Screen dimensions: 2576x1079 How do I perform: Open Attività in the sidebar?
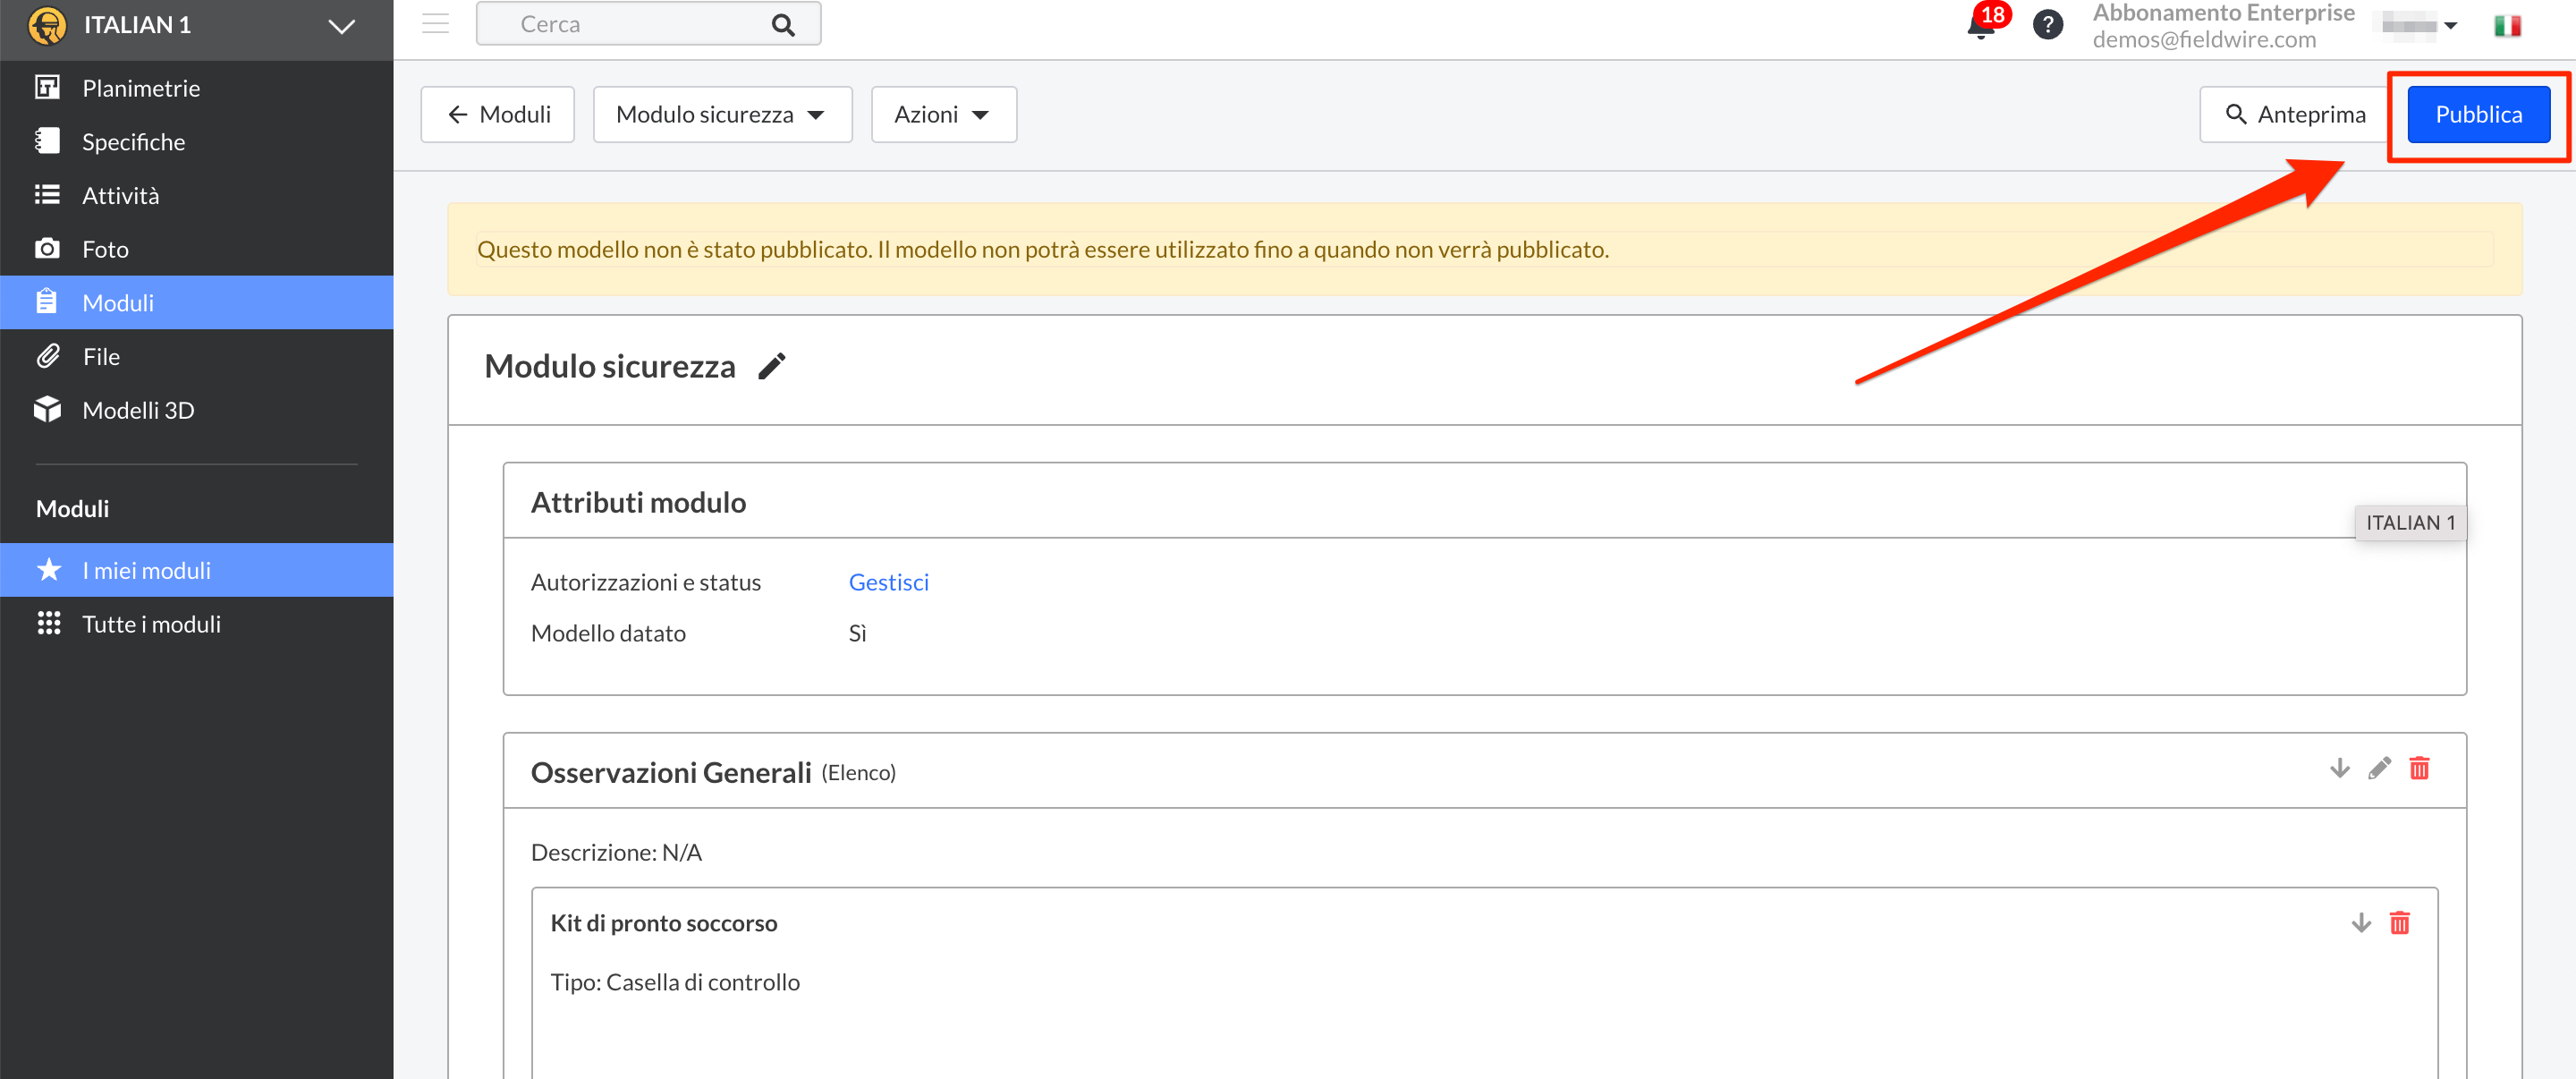(197, 195)
